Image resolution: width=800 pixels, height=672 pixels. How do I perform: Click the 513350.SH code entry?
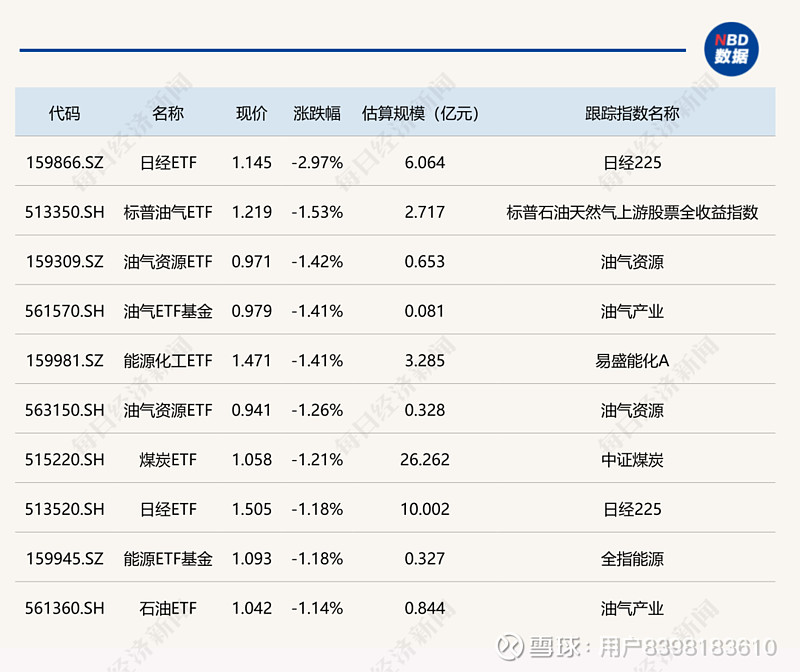click(x=63, y=212)
